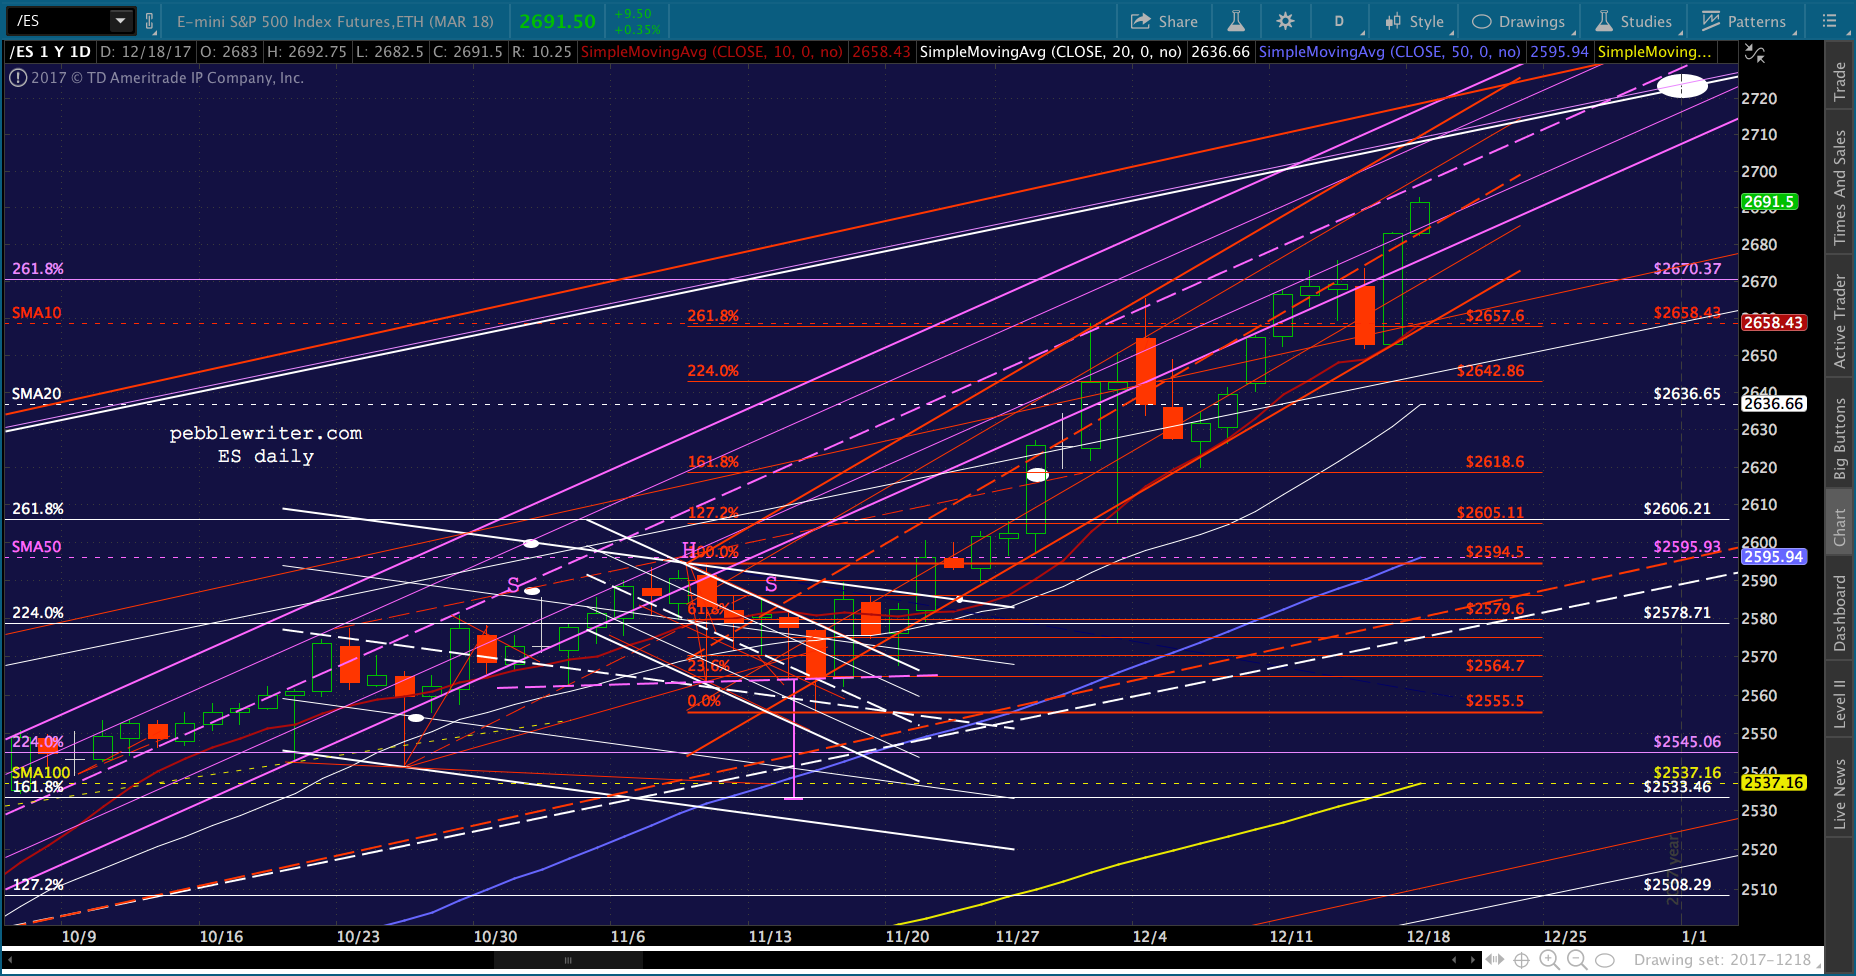Click the white 2636.66 price bubble
This screenshot has height=976, width=1856.
(1774, 404)
